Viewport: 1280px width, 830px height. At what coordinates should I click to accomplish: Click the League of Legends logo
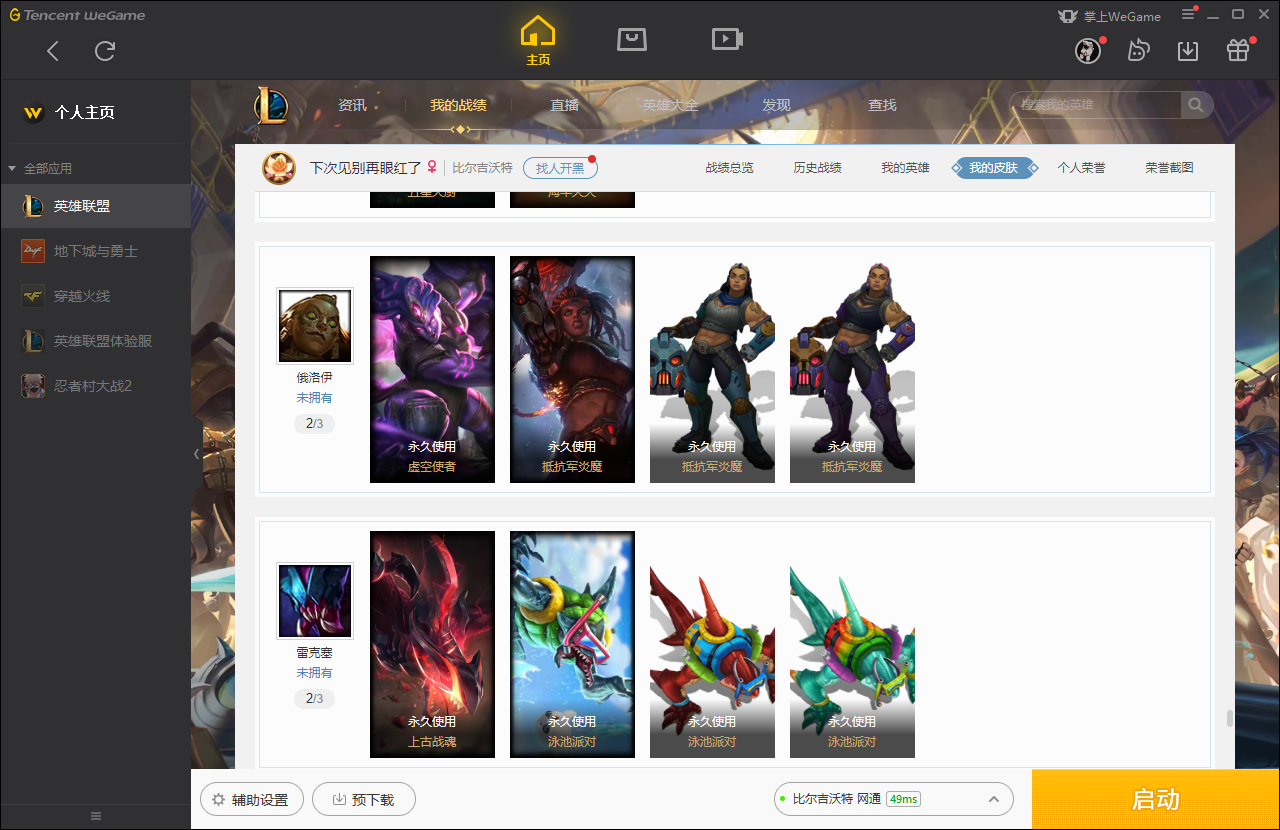click(270, 105)
